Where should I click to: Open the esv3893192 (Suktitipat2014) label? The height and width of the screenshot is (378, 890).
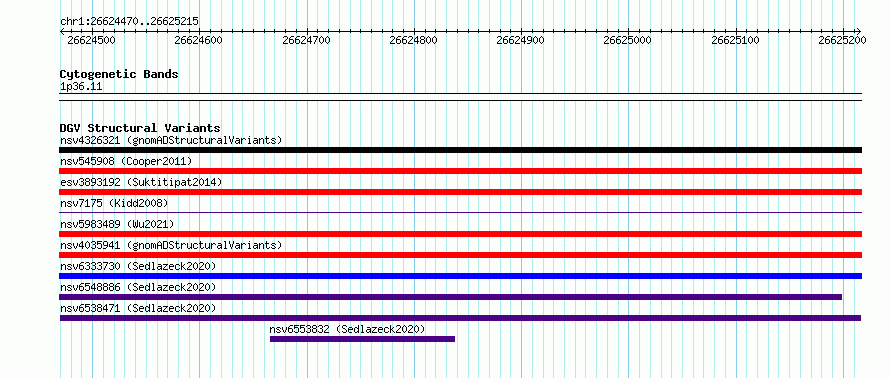(141, 182)
